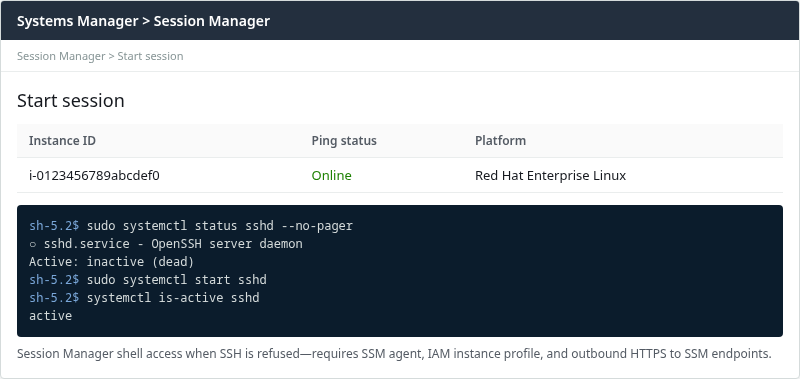Click the green Online ping status
The width and height of the screenshot is (800, 379).
coord(332,175)
